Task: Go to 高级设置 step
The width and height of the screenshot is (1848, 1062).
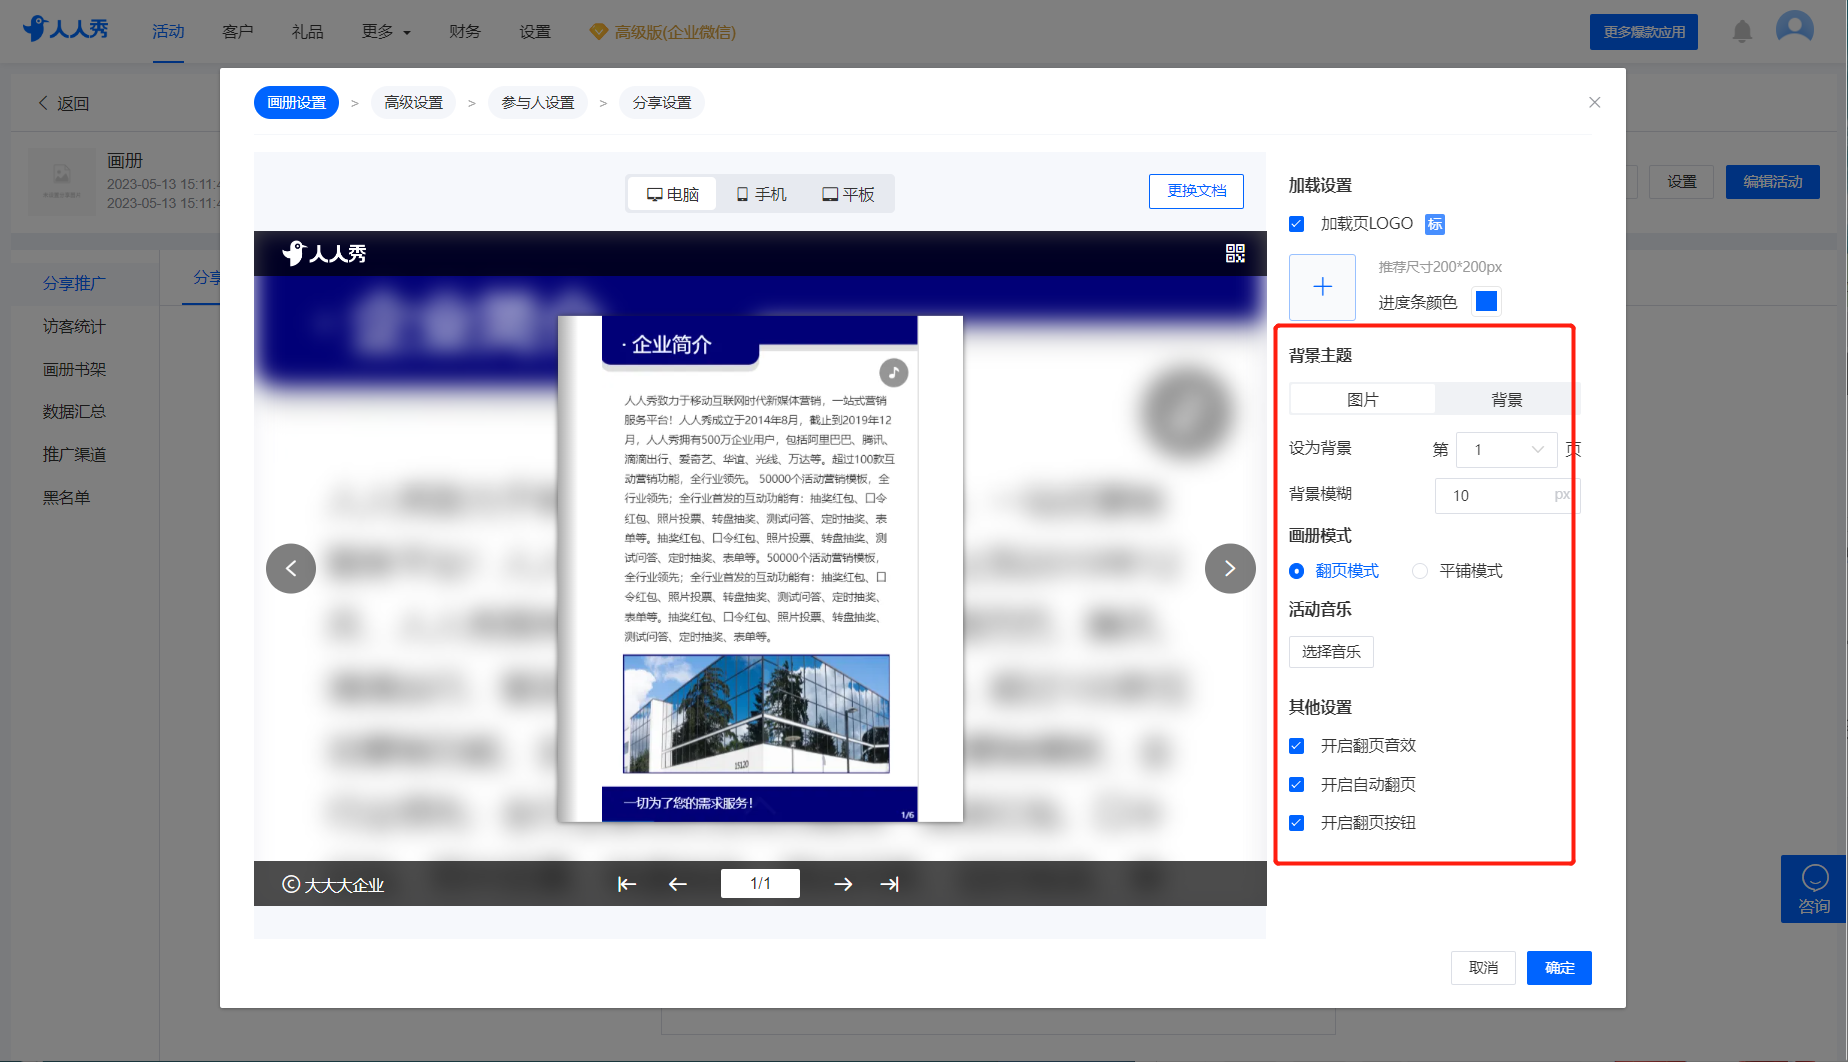Action: (413, 103)
